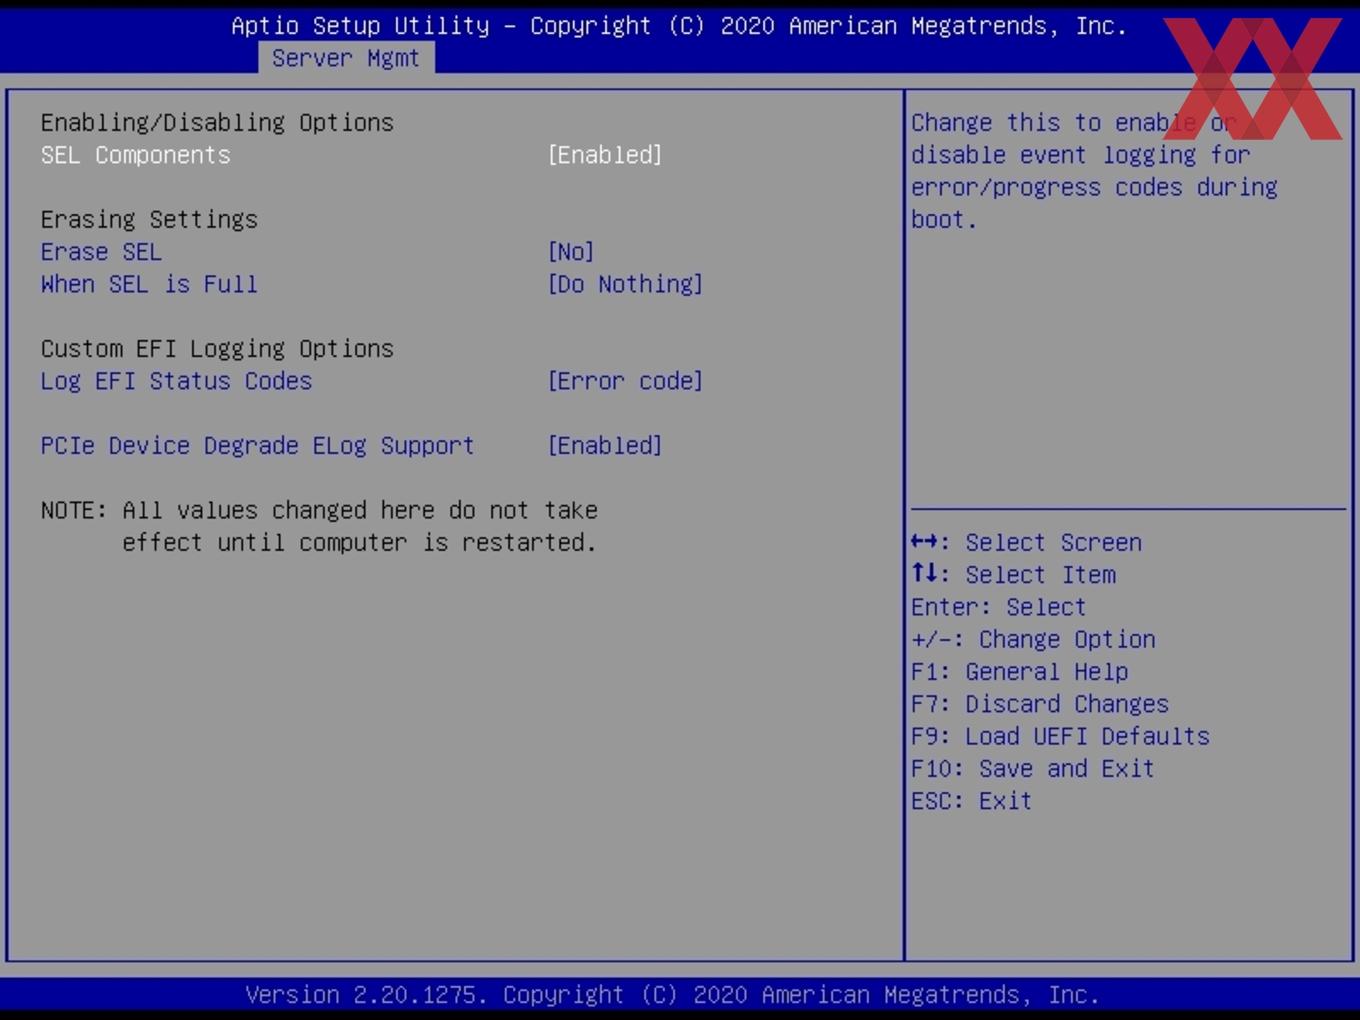Image resolution: width=1360 pixels, height=1020 pixels.
Task: Click the Aptio Setup Utility title text
Action: coord(679,26)
